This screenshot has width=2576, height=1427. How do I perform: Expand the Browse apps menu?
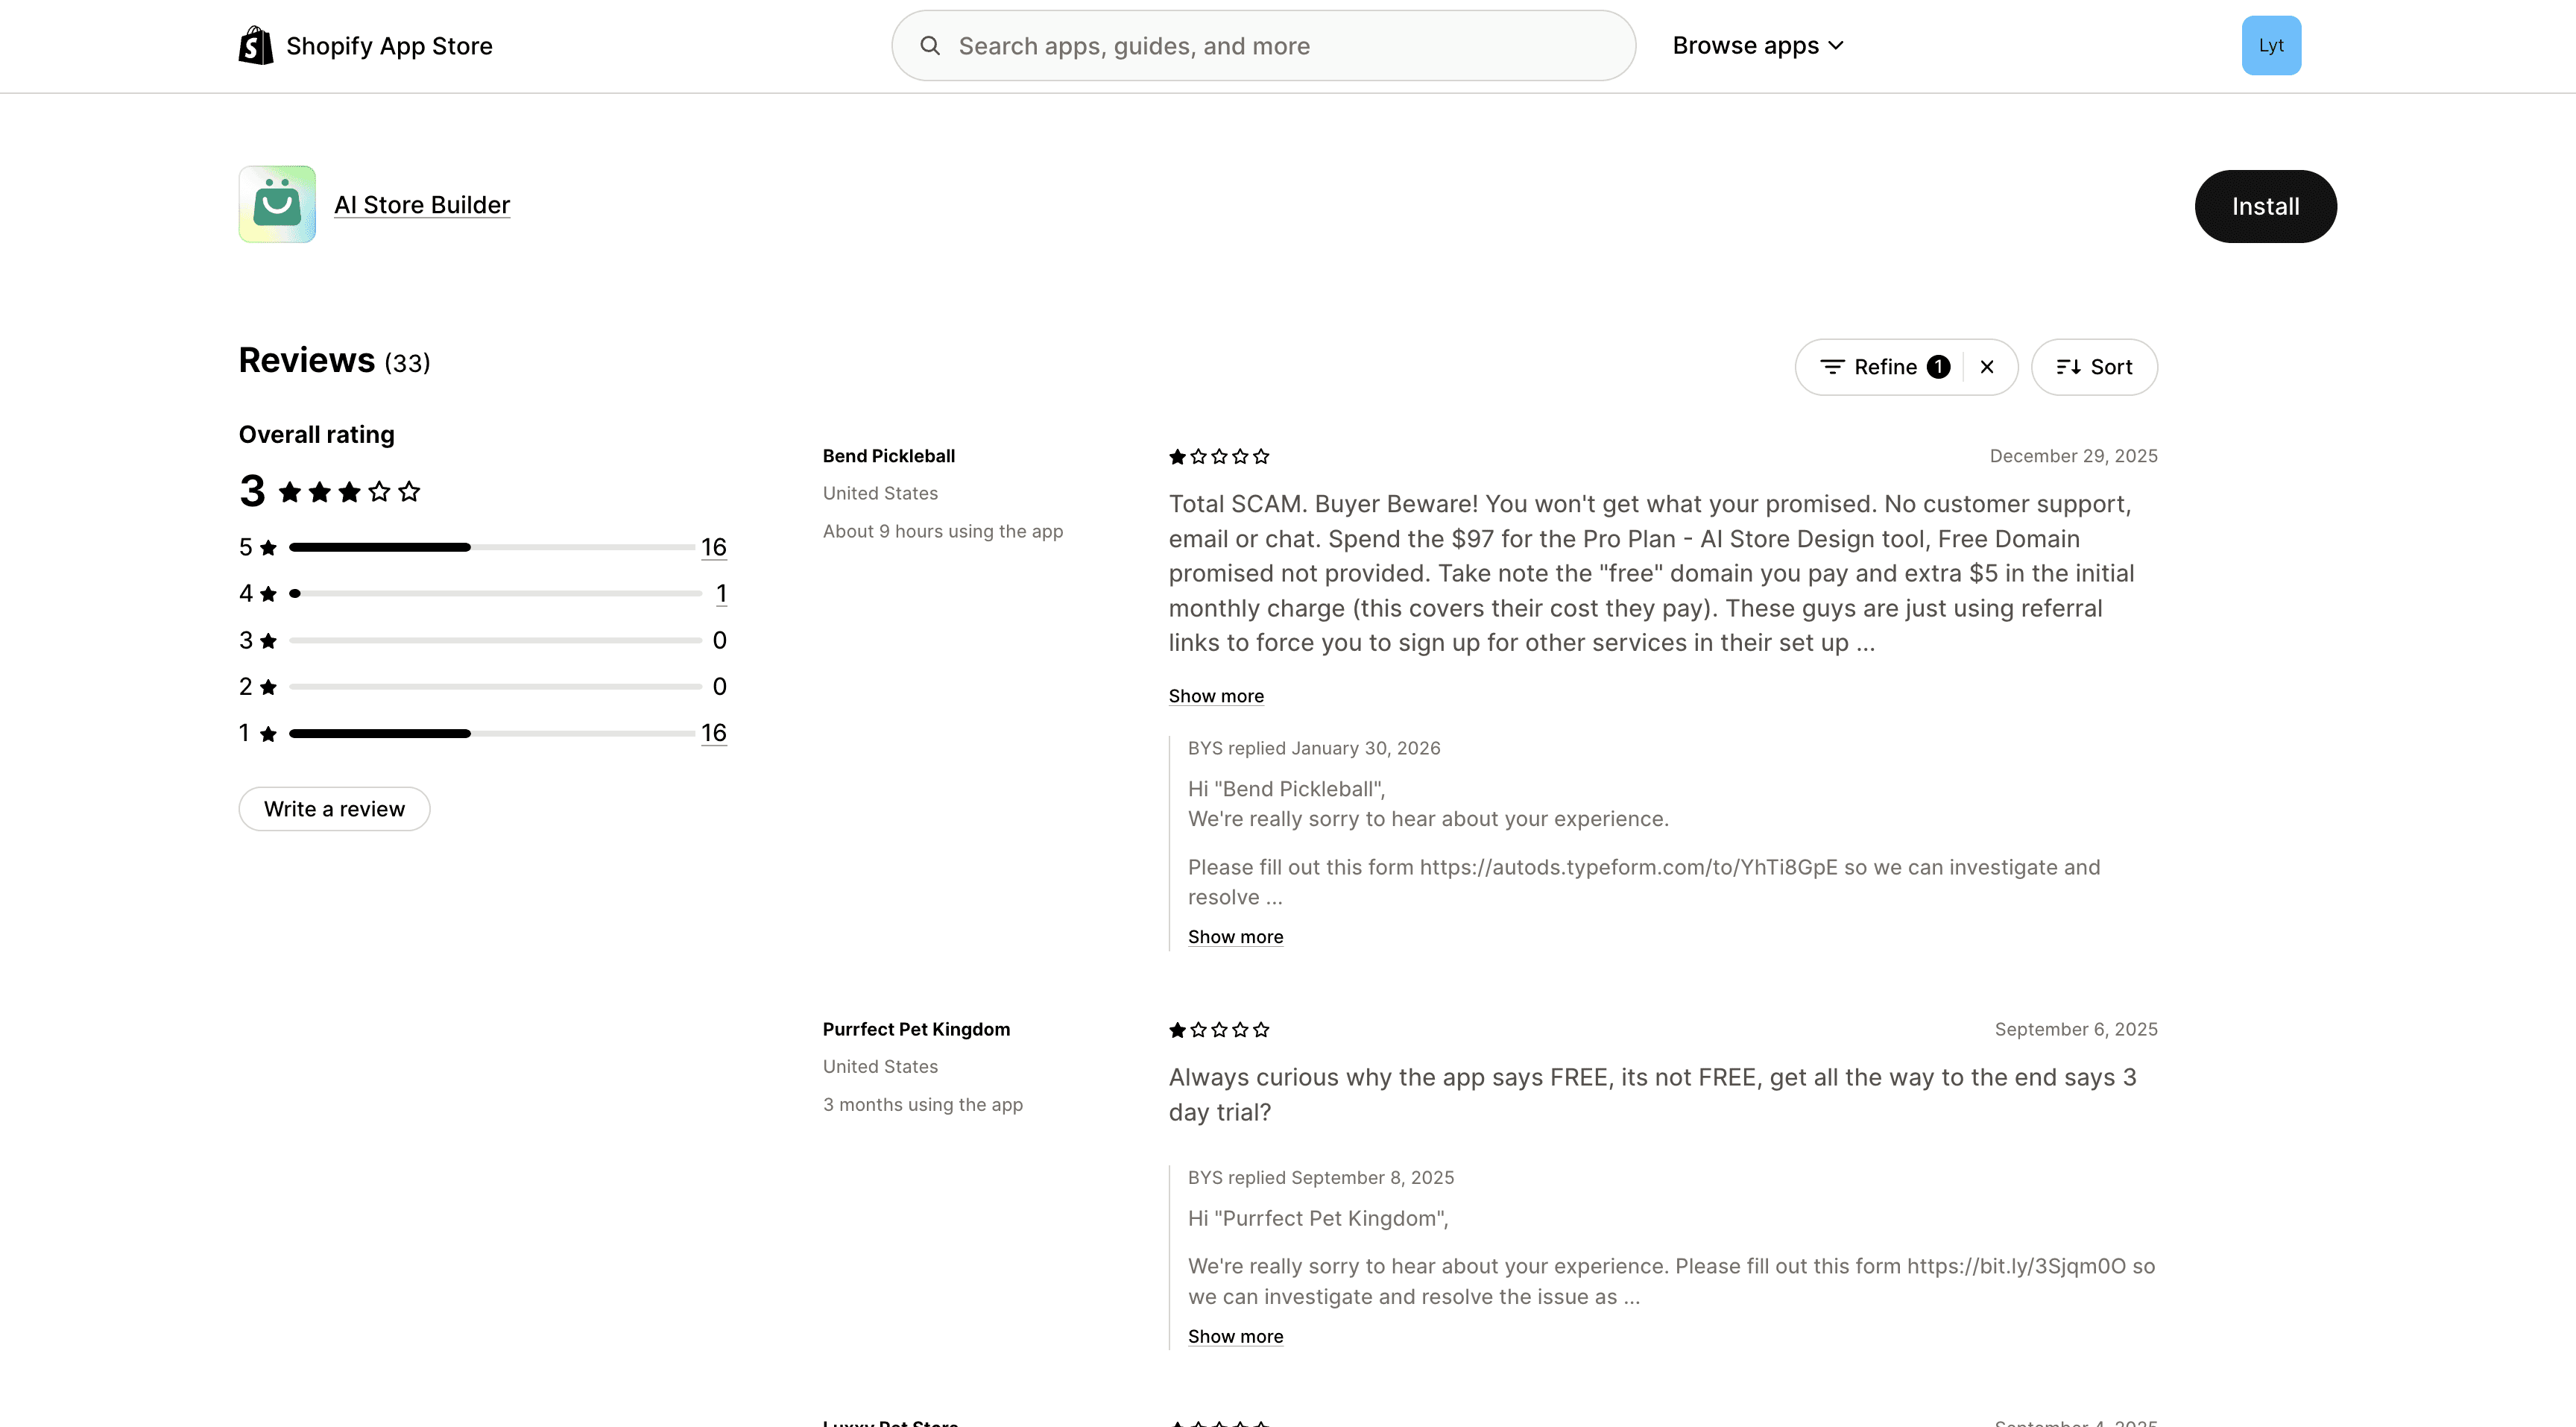(1757, 46)
